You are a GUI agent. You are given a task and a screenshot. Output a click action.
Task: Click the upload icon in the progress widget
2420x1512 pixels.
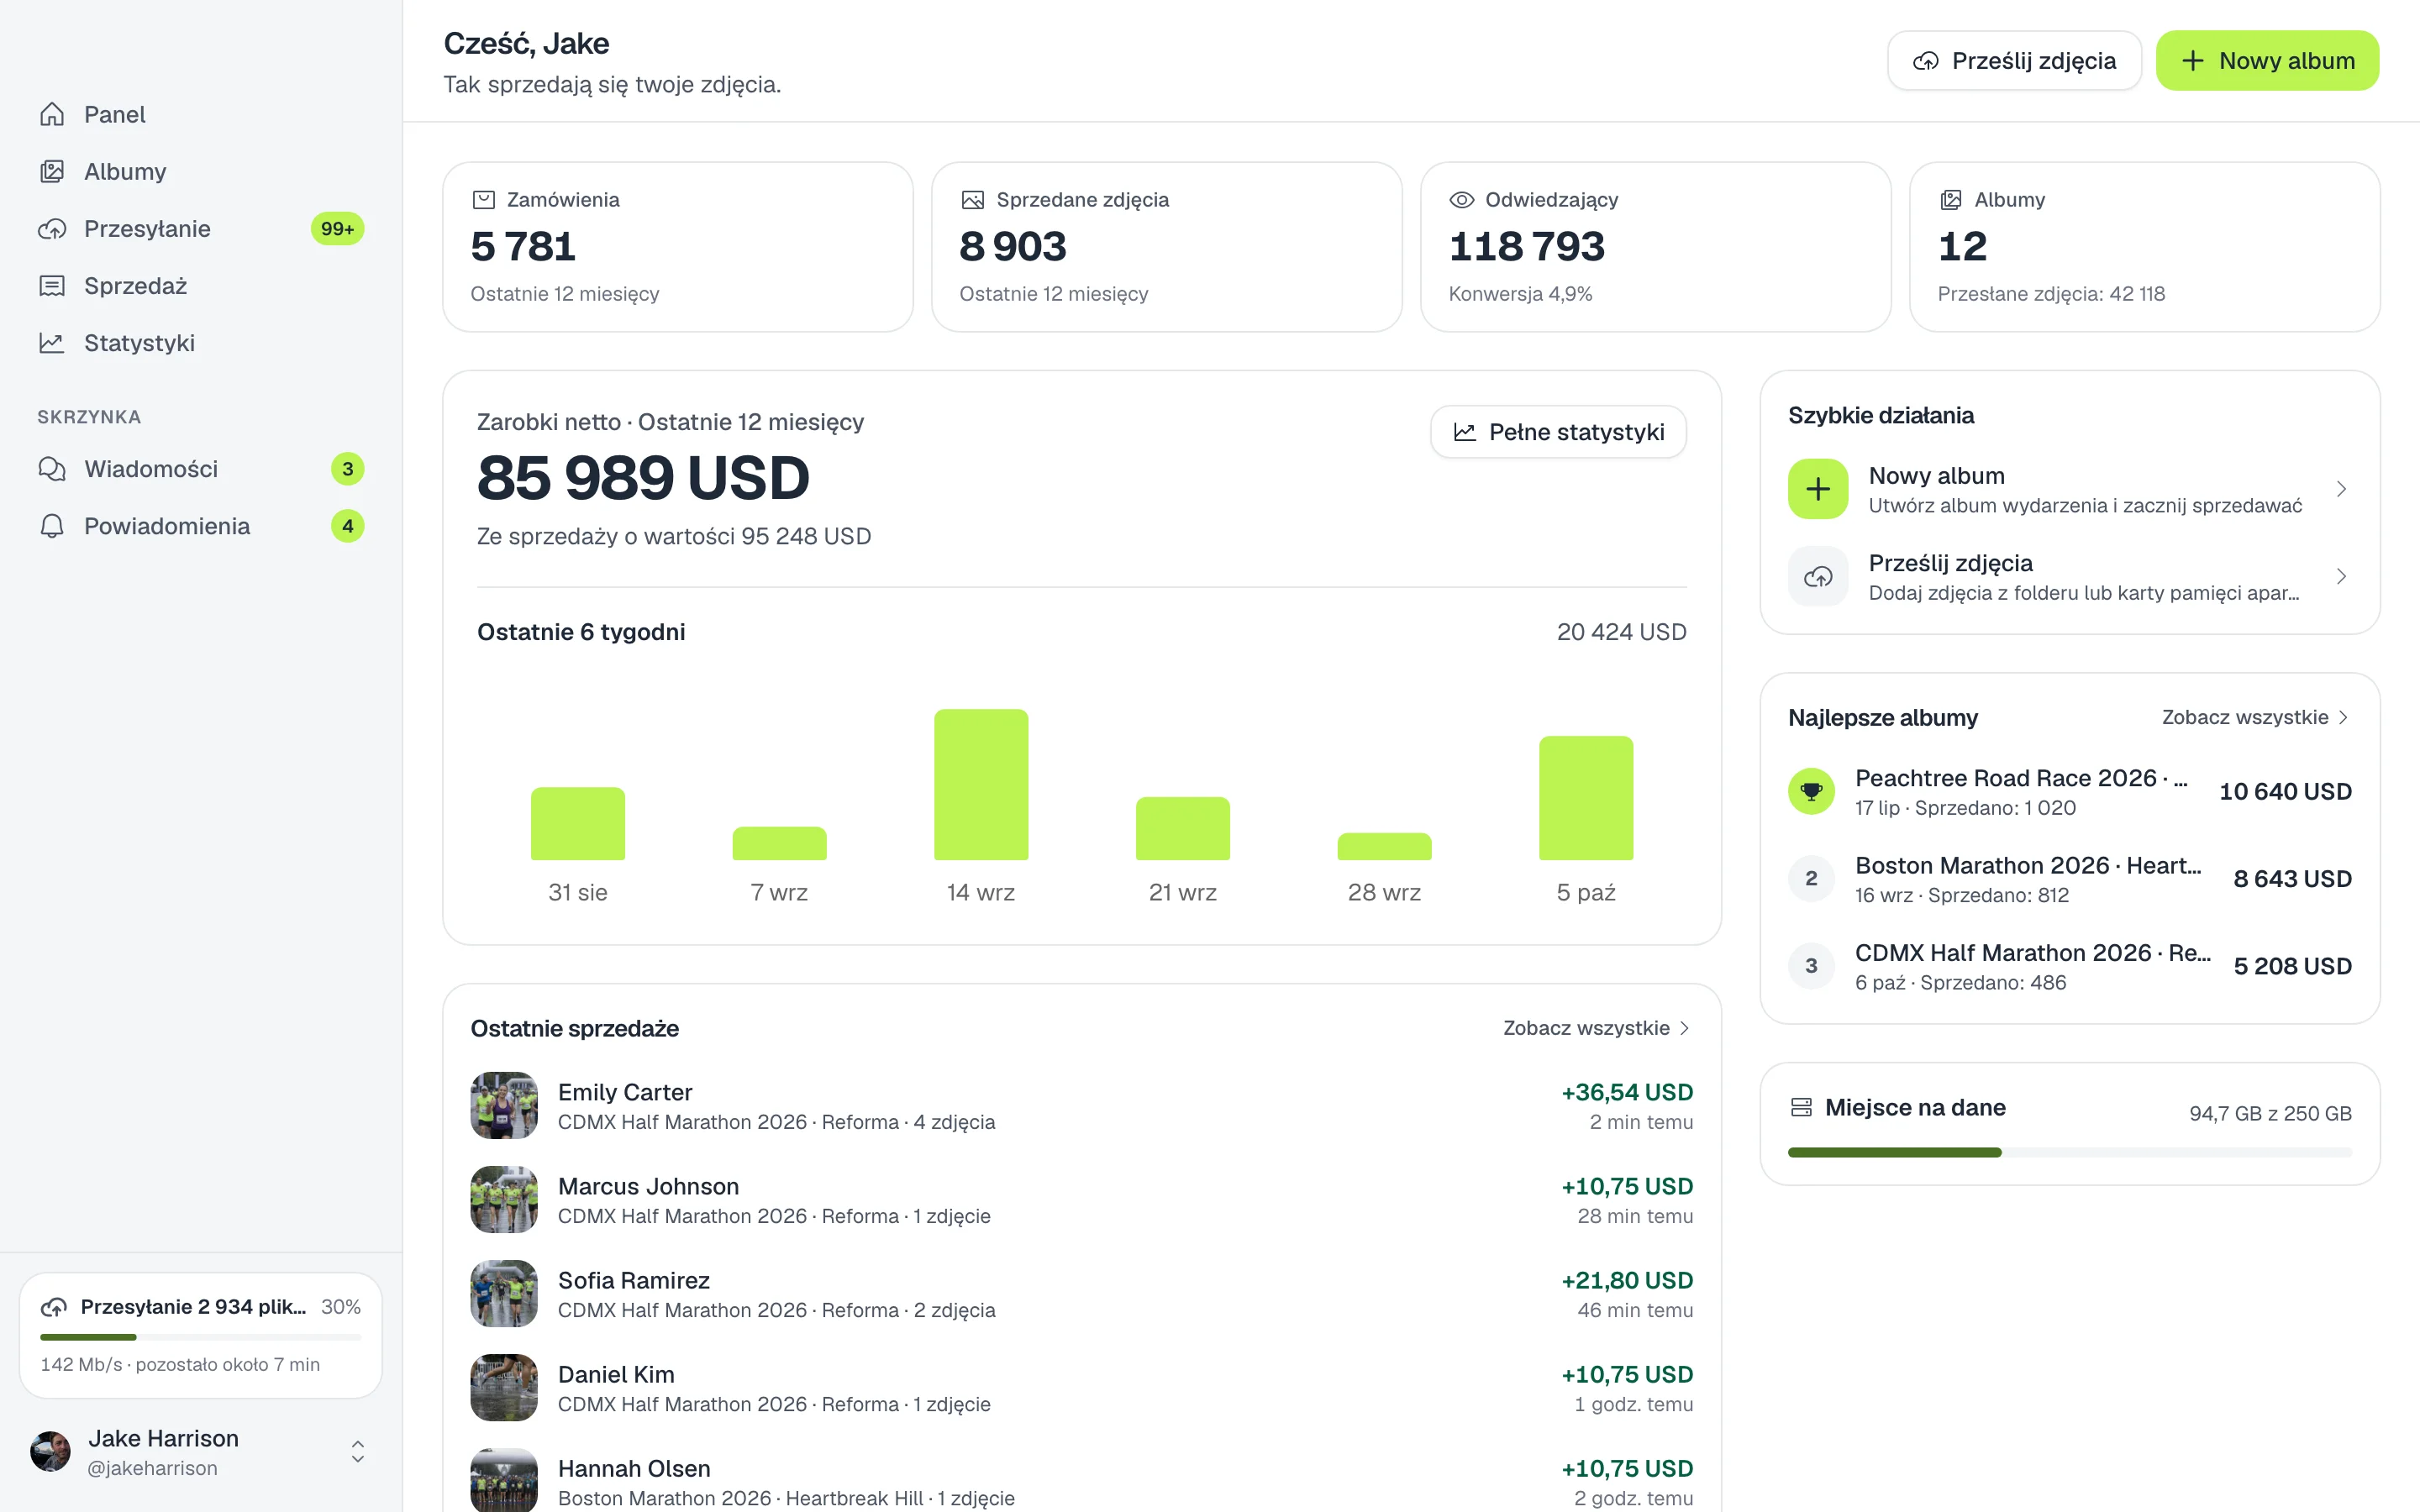click(54, 1307)
